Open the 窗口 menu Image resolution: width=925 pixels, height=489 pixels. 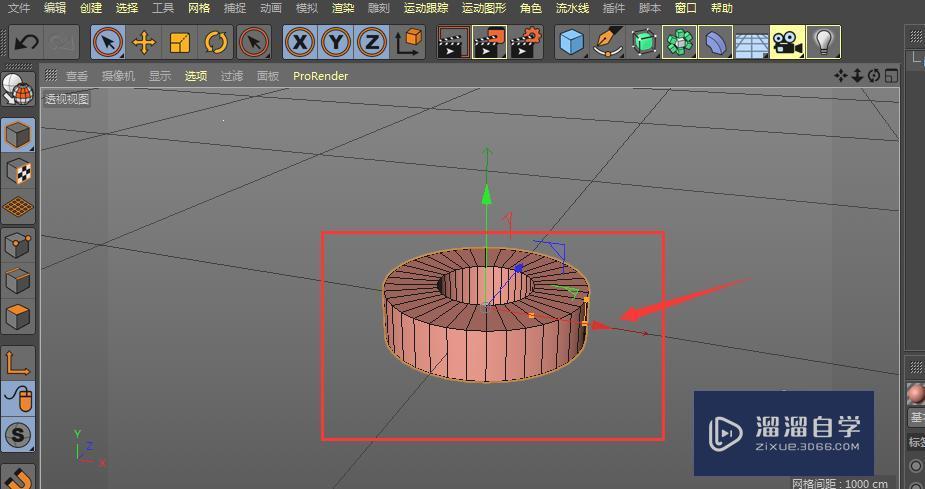[686, 8]
